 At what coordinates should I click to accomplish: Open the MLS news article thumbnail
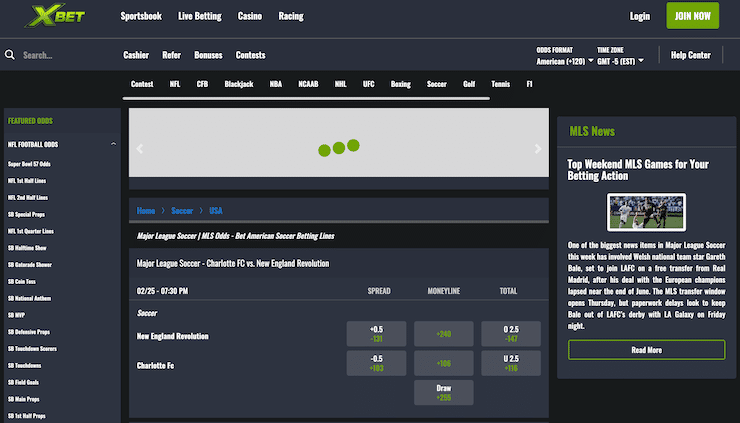[646, 212]
